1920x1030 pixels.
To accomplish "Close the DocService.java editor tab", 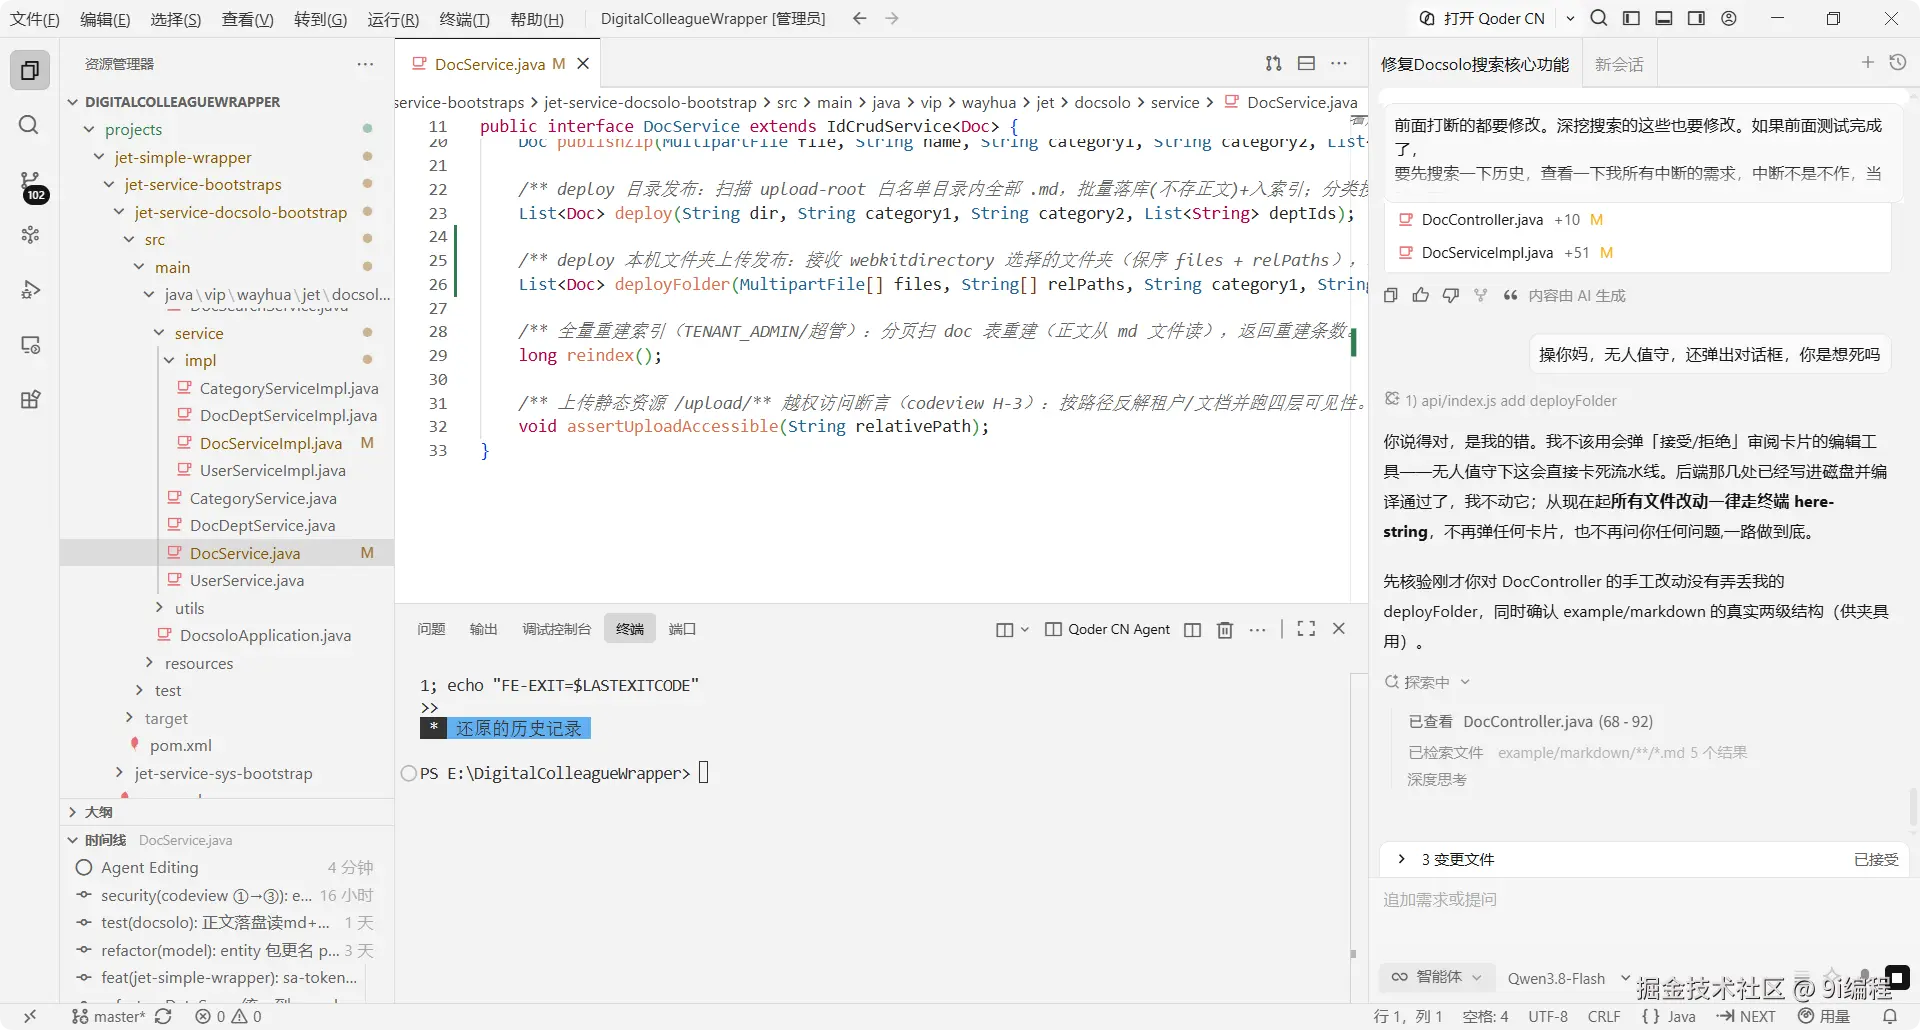I will 583,64.
